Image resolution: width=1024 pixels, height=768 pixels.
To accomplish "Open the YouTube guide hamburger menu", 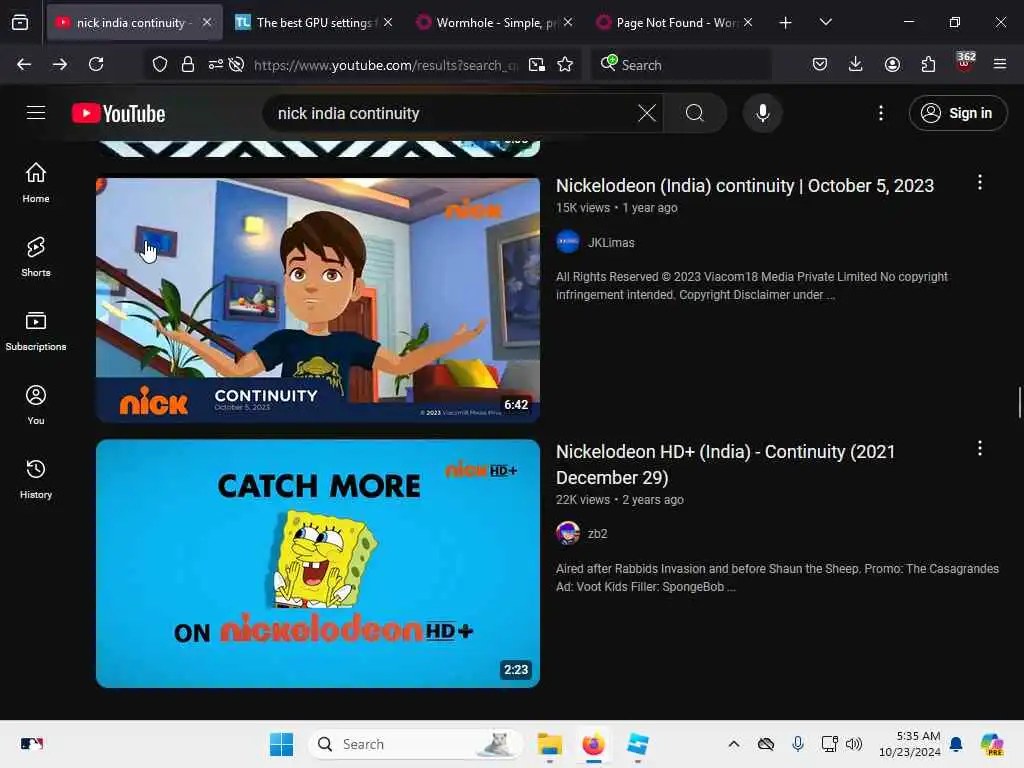I will pyautogui.click(x=36, y=113).
